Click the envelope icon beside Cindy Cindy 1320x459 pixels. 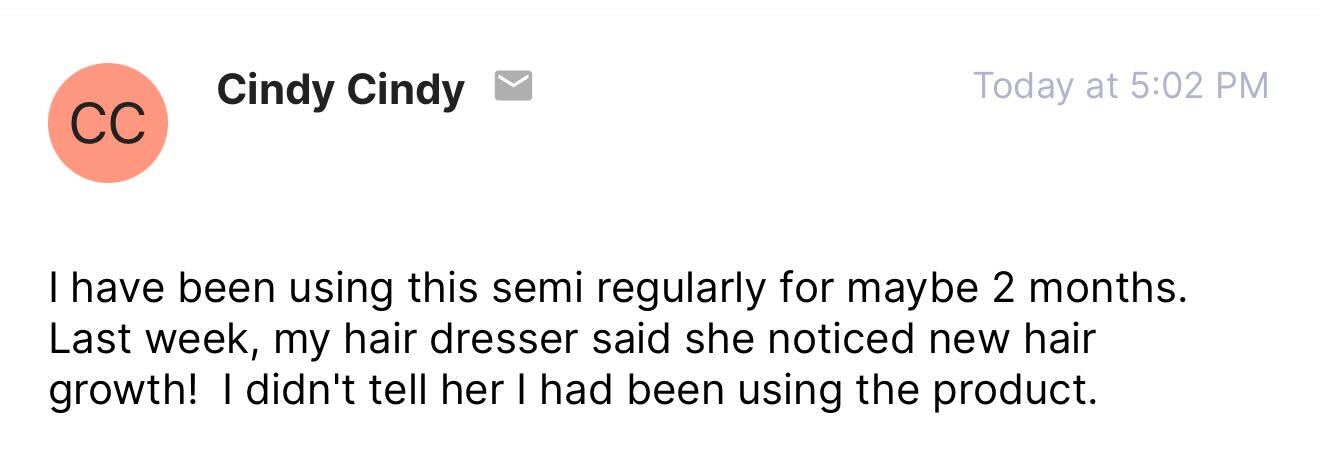[513, 87]
